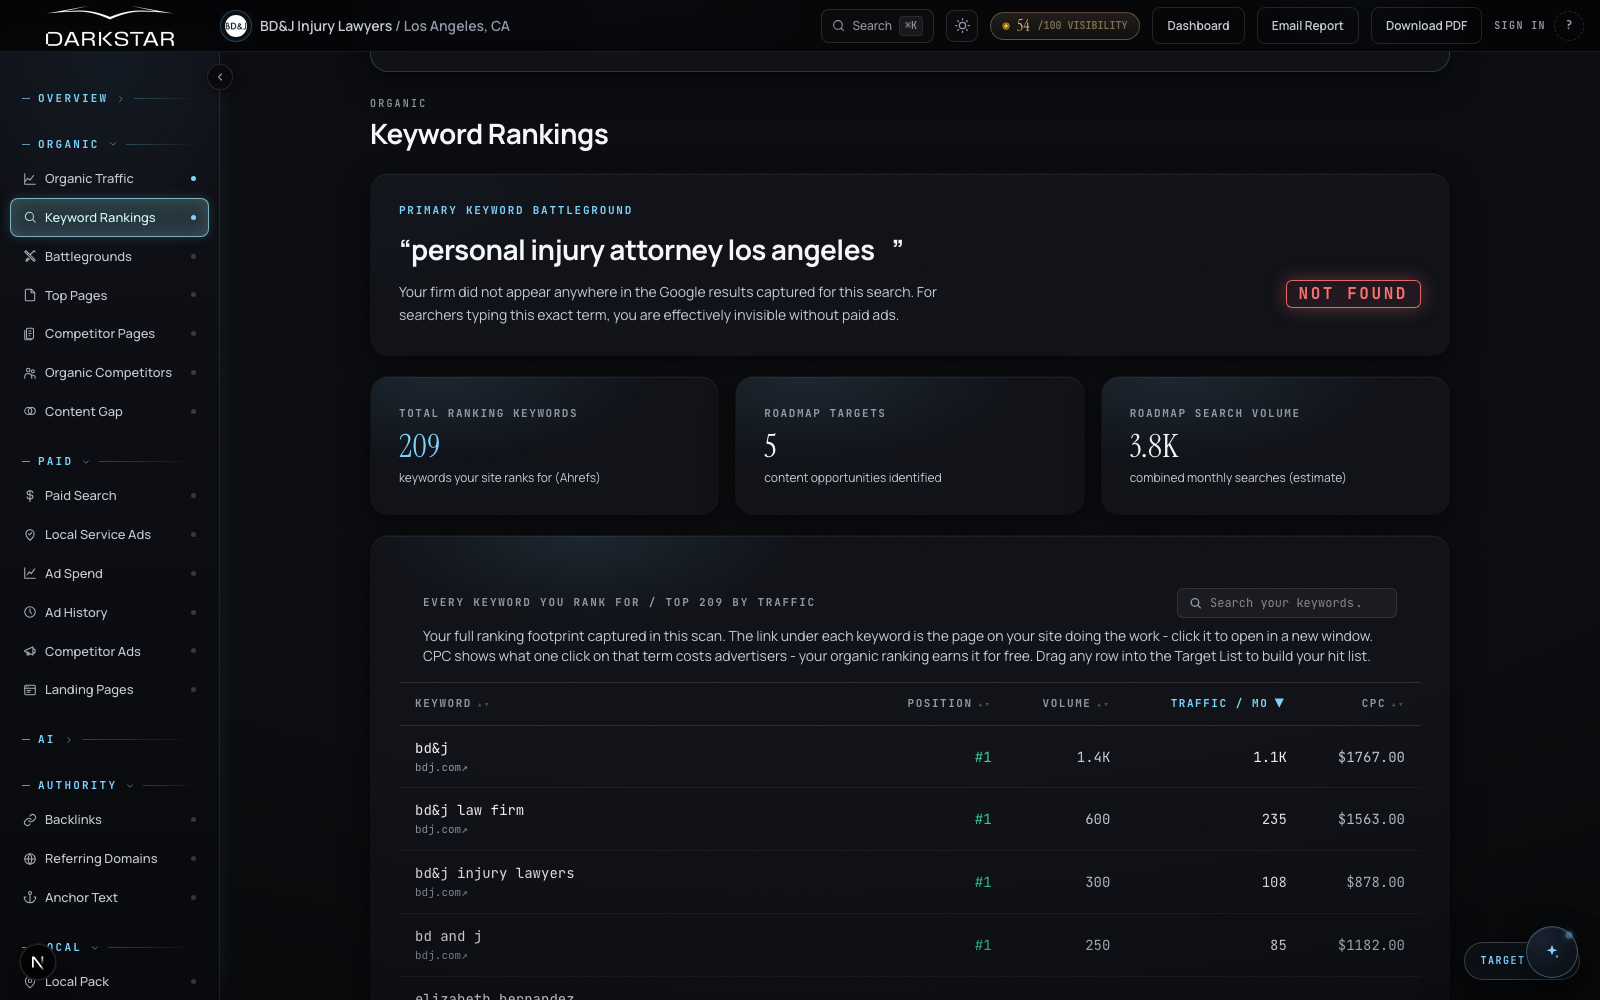Screen dimensions: 1600x1000
Task: Open Local Pack page
Action: (109, 982)
